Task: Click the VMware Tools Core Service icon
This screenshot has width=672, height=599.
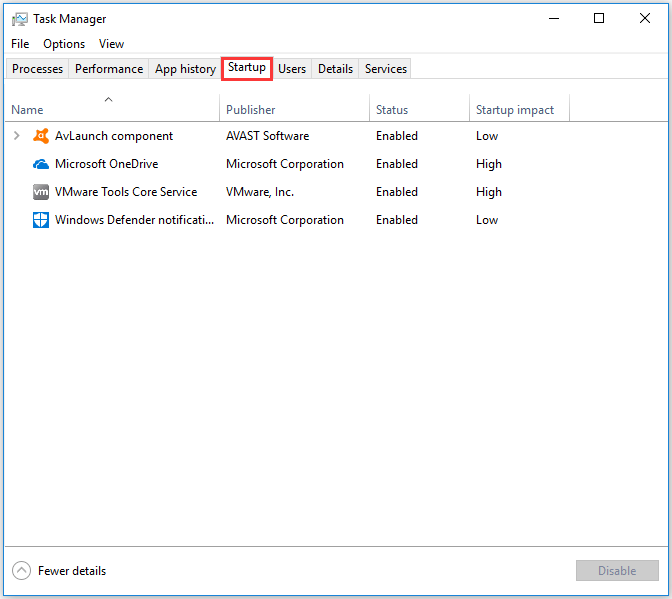Action: (41, 192)
